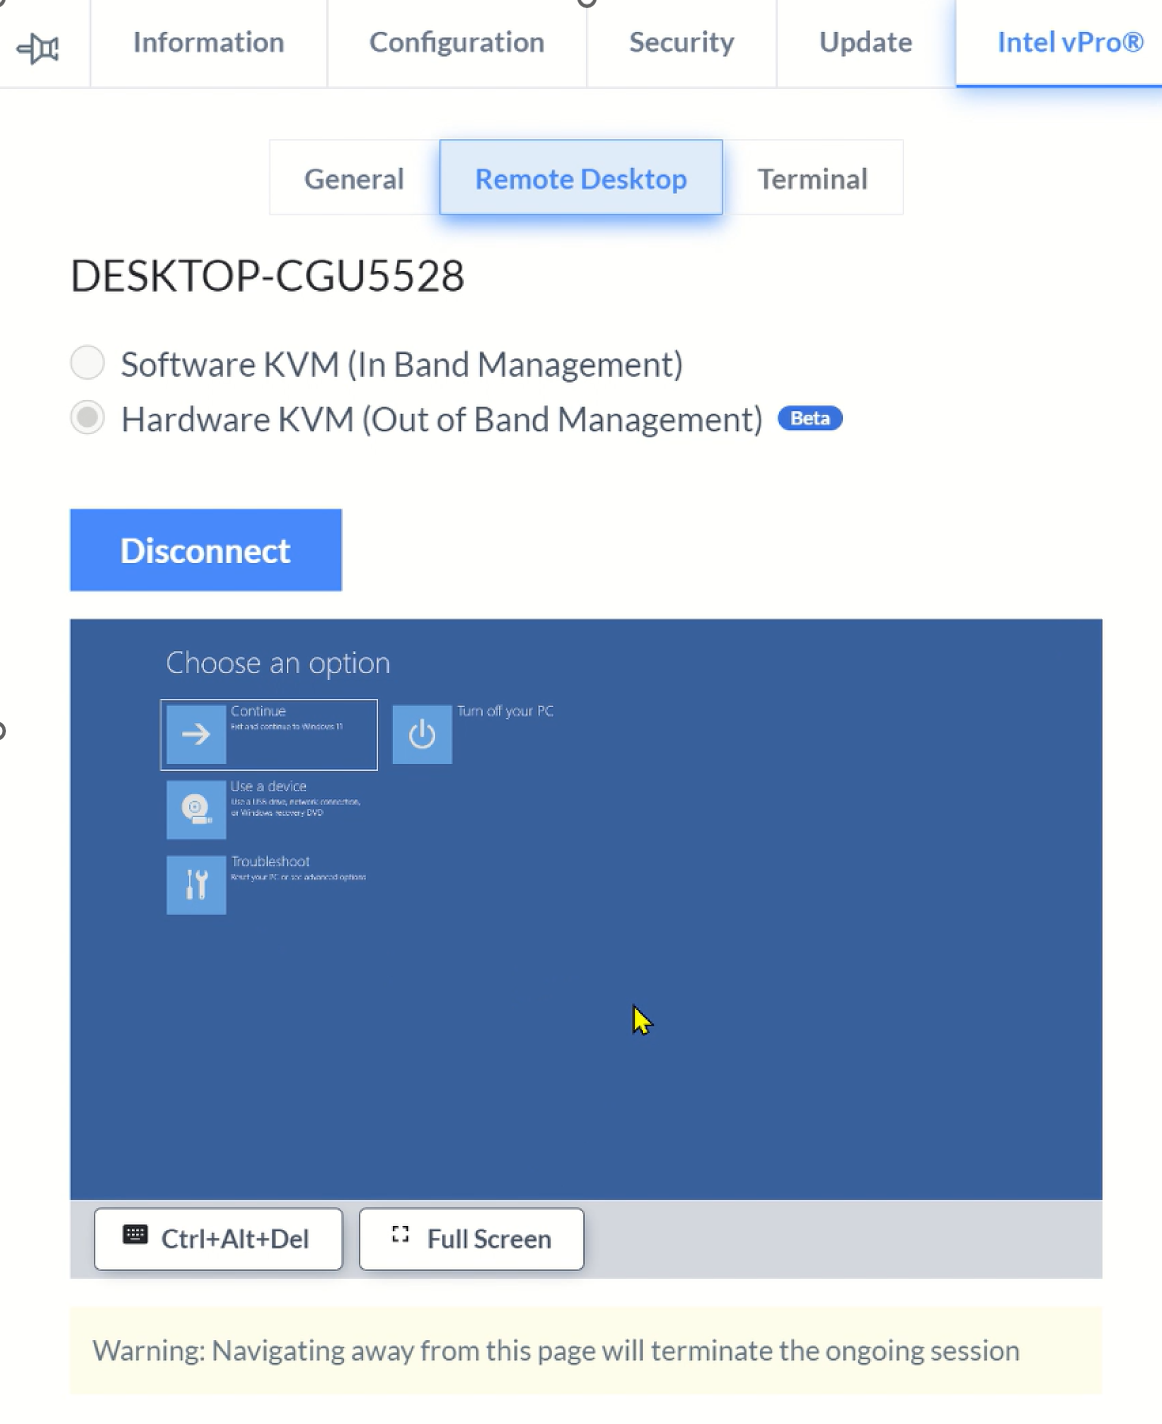Mute audio using the speaker icon
The height and width of the screenshot is (1424, 1162).
click(x=37, y=43)
